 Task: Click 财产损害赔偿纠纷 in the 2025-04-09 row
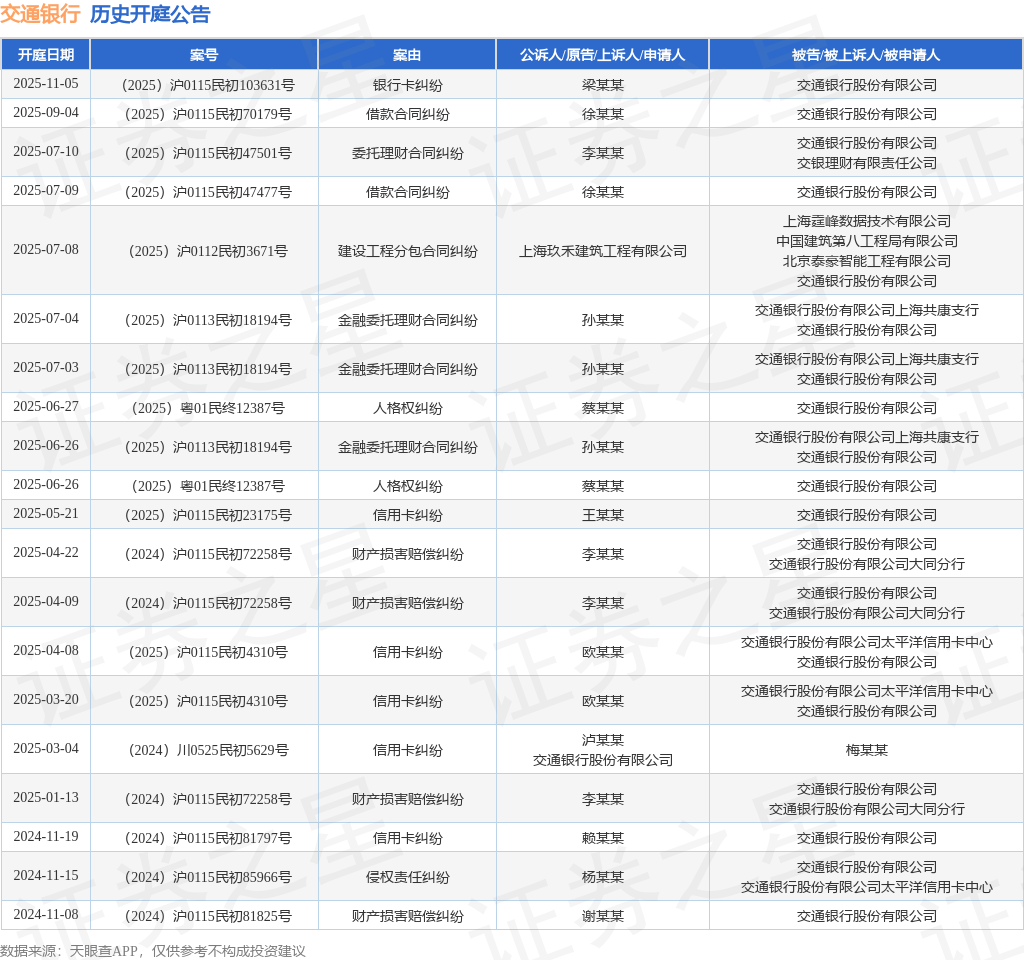pos(408,603)
